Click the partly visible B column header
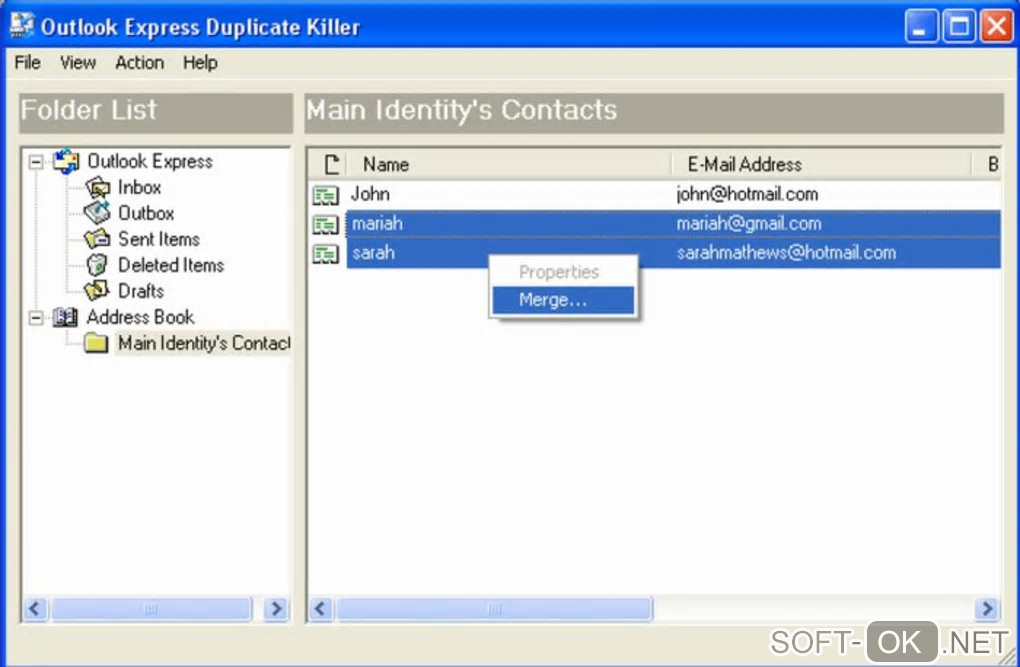This screenshot has height=667, width=1020. tap(987, 164)
